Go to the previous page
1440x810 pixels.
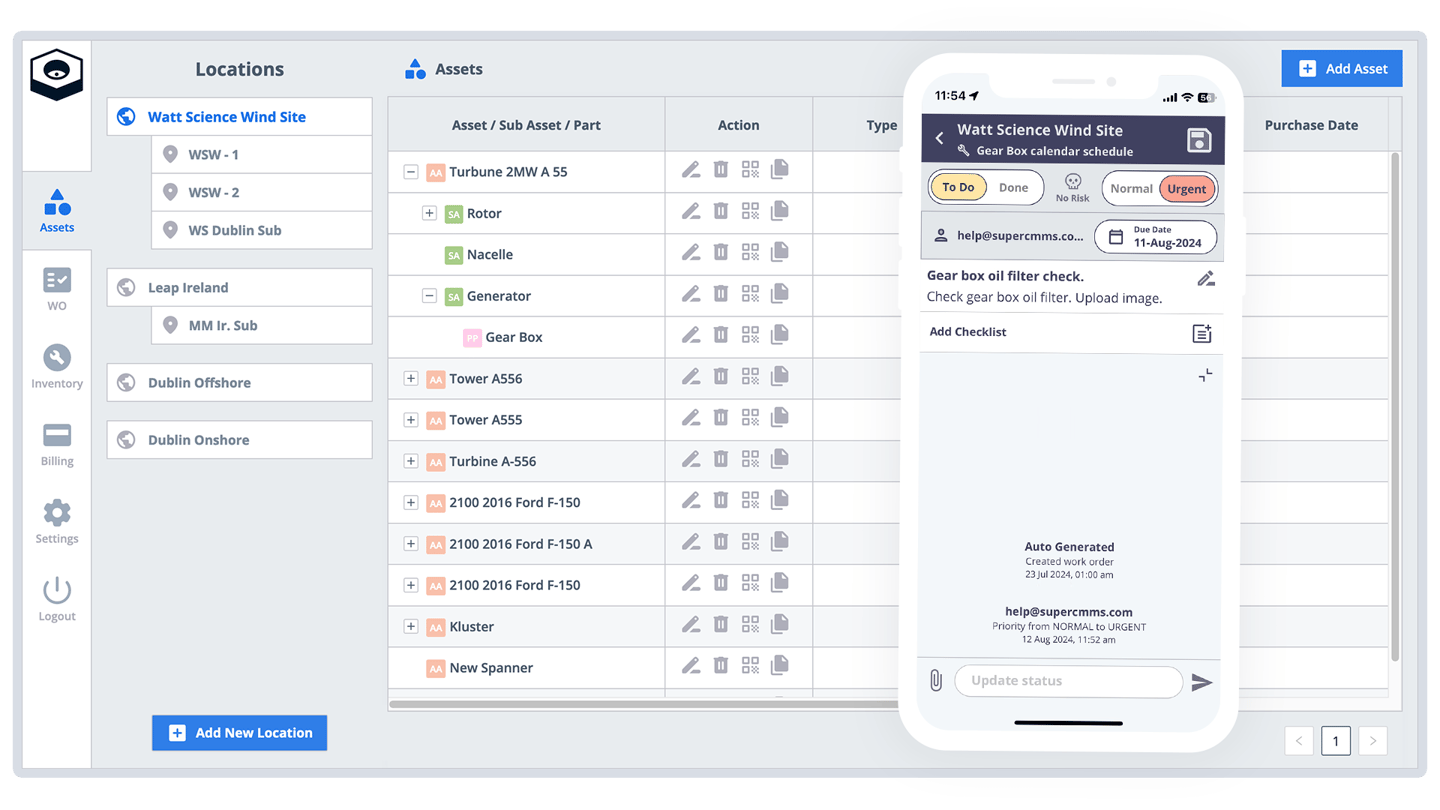1299,741
